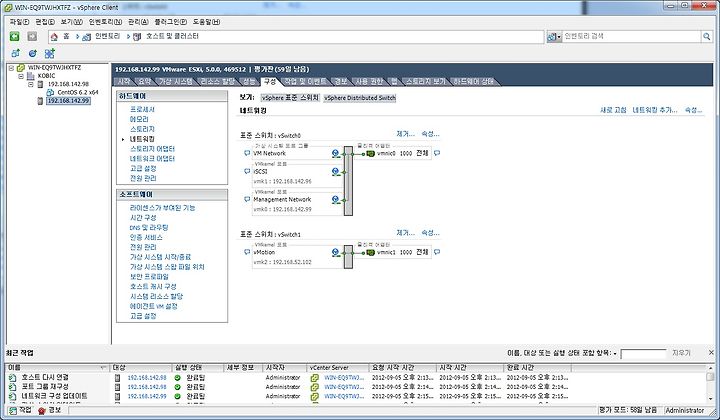The image size is (720, 420).
Task: Click the 네트워킹 추가... link
Action: point(655,110)
